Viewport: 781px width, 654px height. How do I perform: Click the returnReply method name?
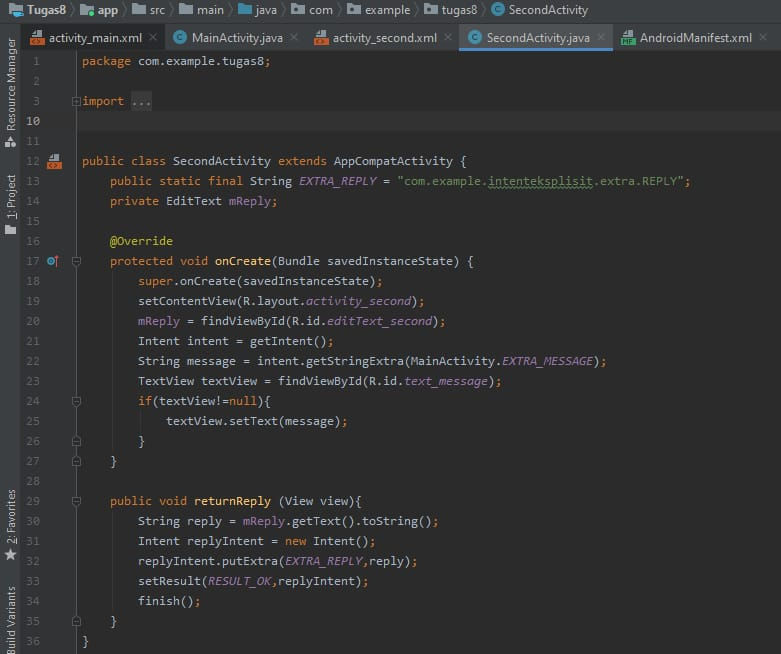[x=233, y=501]
